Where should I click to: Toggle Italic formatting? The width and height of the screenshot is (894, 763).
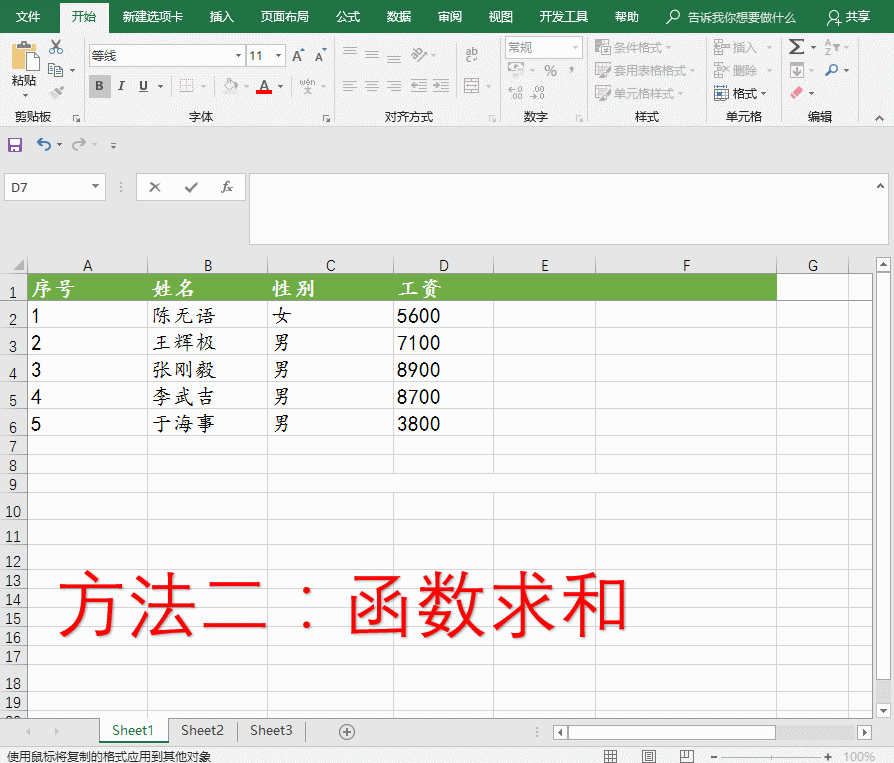(121, 86)
